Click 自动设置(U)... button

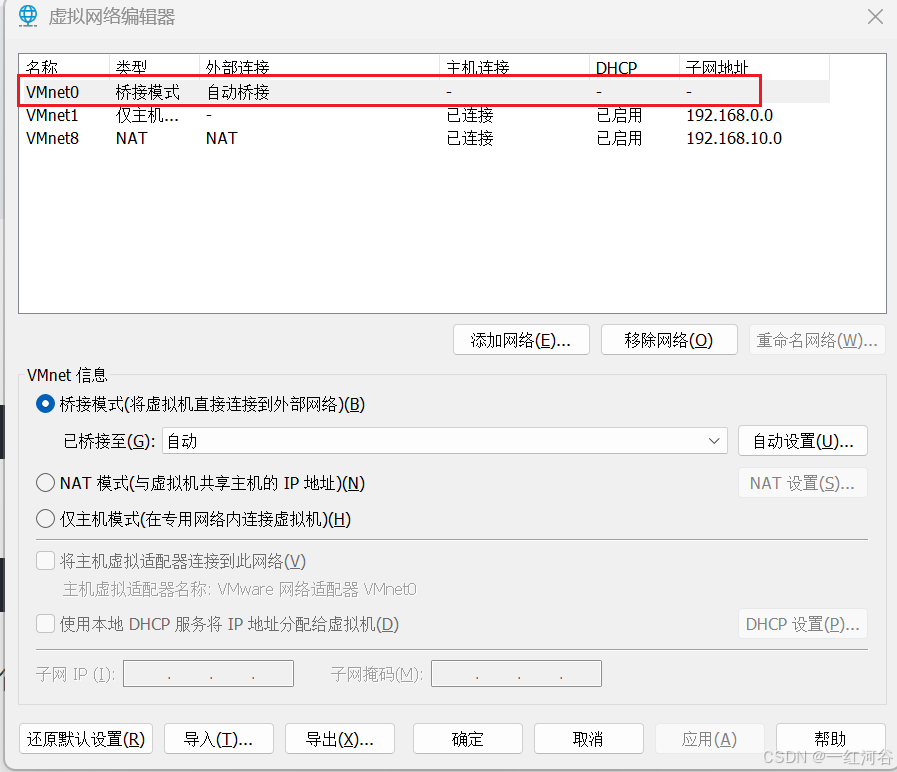coord(803,441)
